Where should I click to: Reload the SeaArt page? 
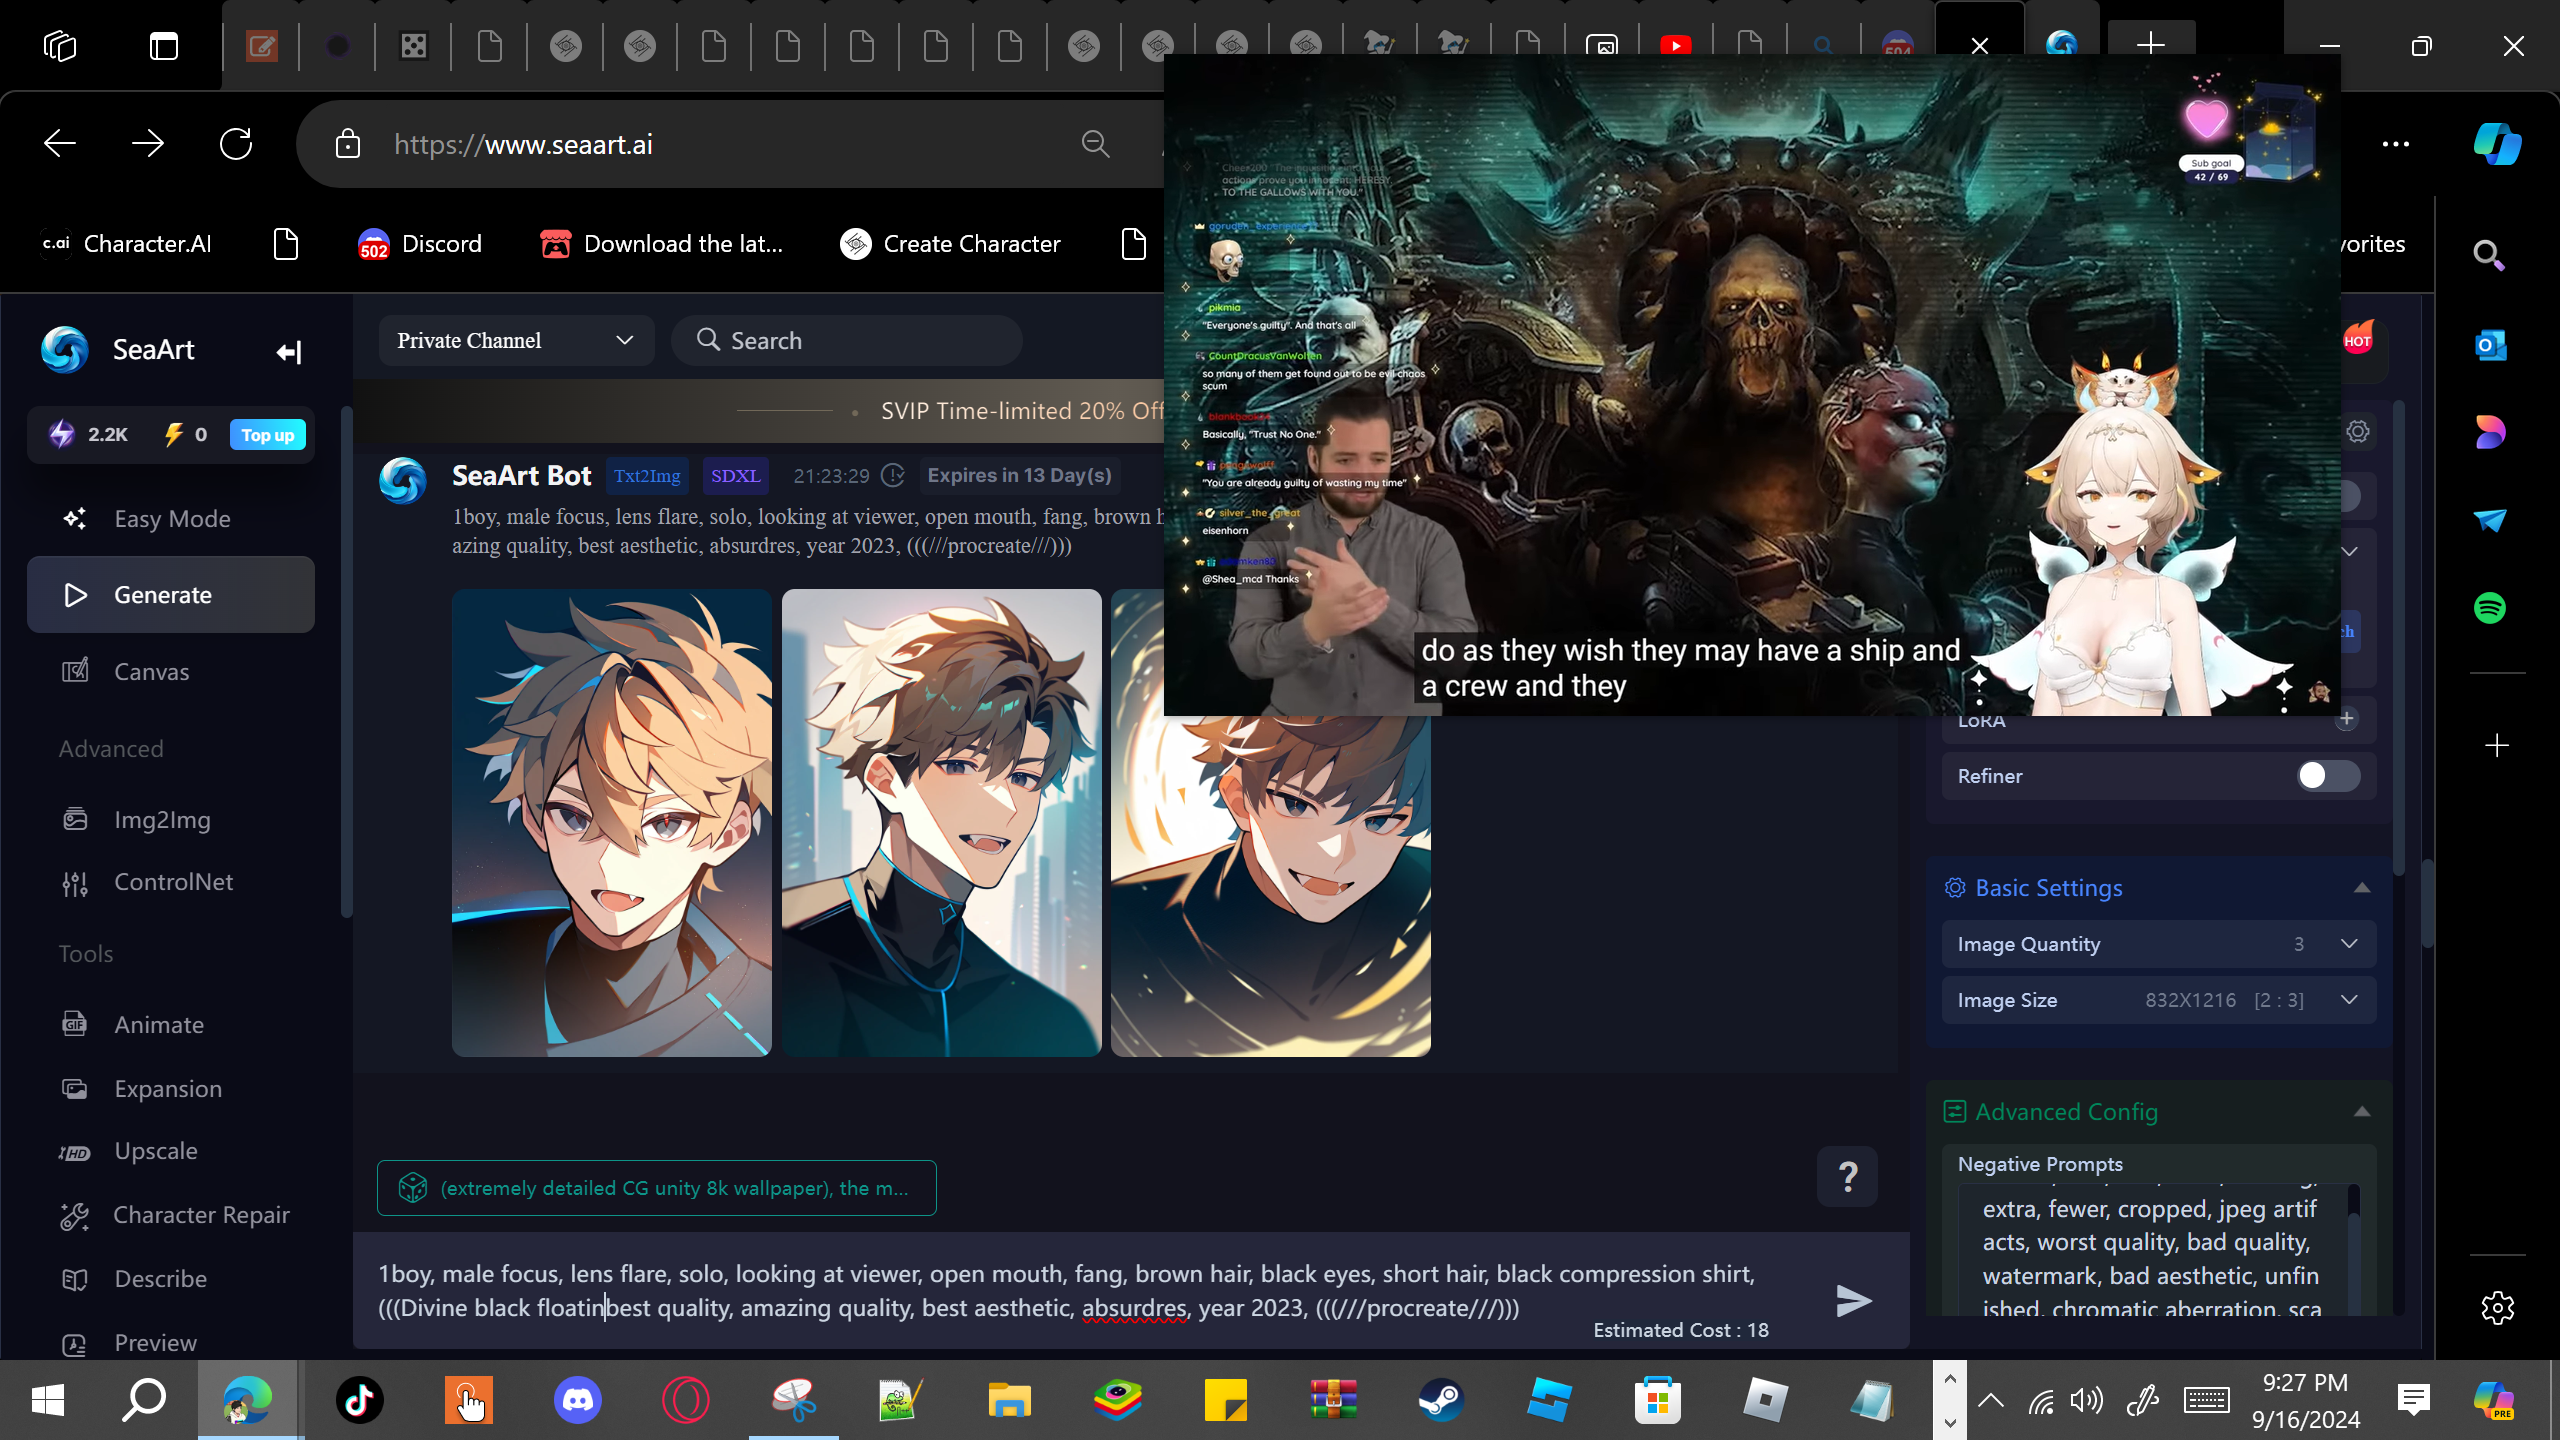(x=236, y=144)
